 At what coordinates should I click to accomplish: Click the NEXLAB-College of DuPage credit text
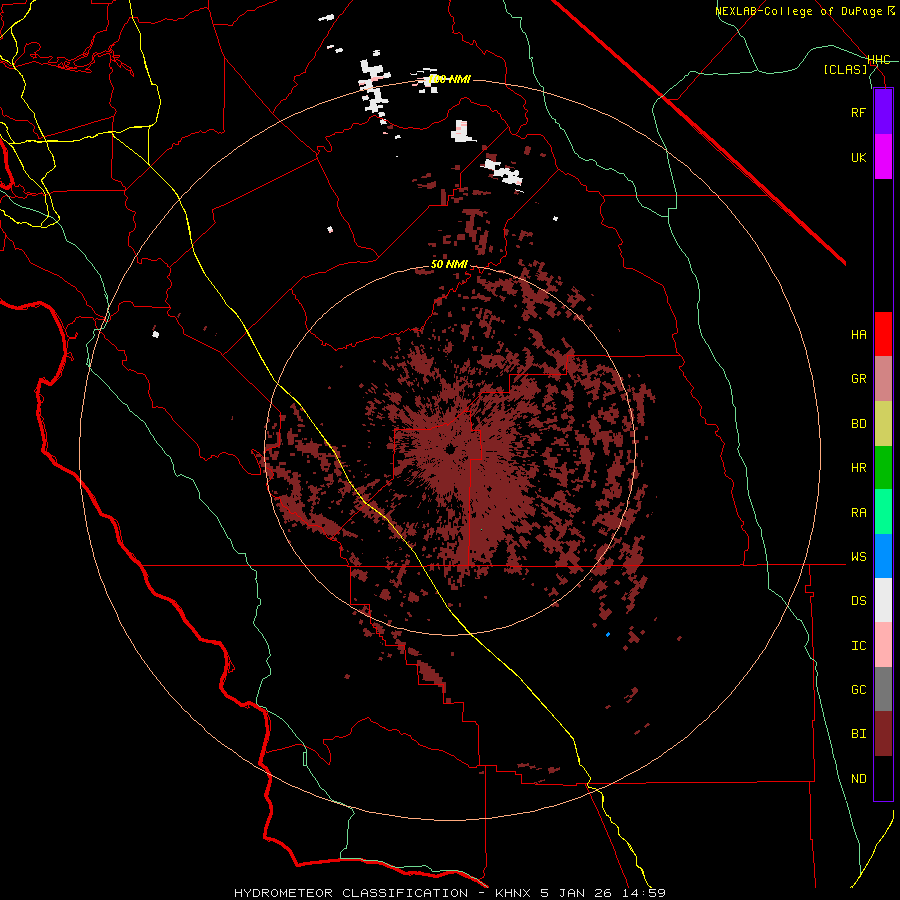point(798,11)
